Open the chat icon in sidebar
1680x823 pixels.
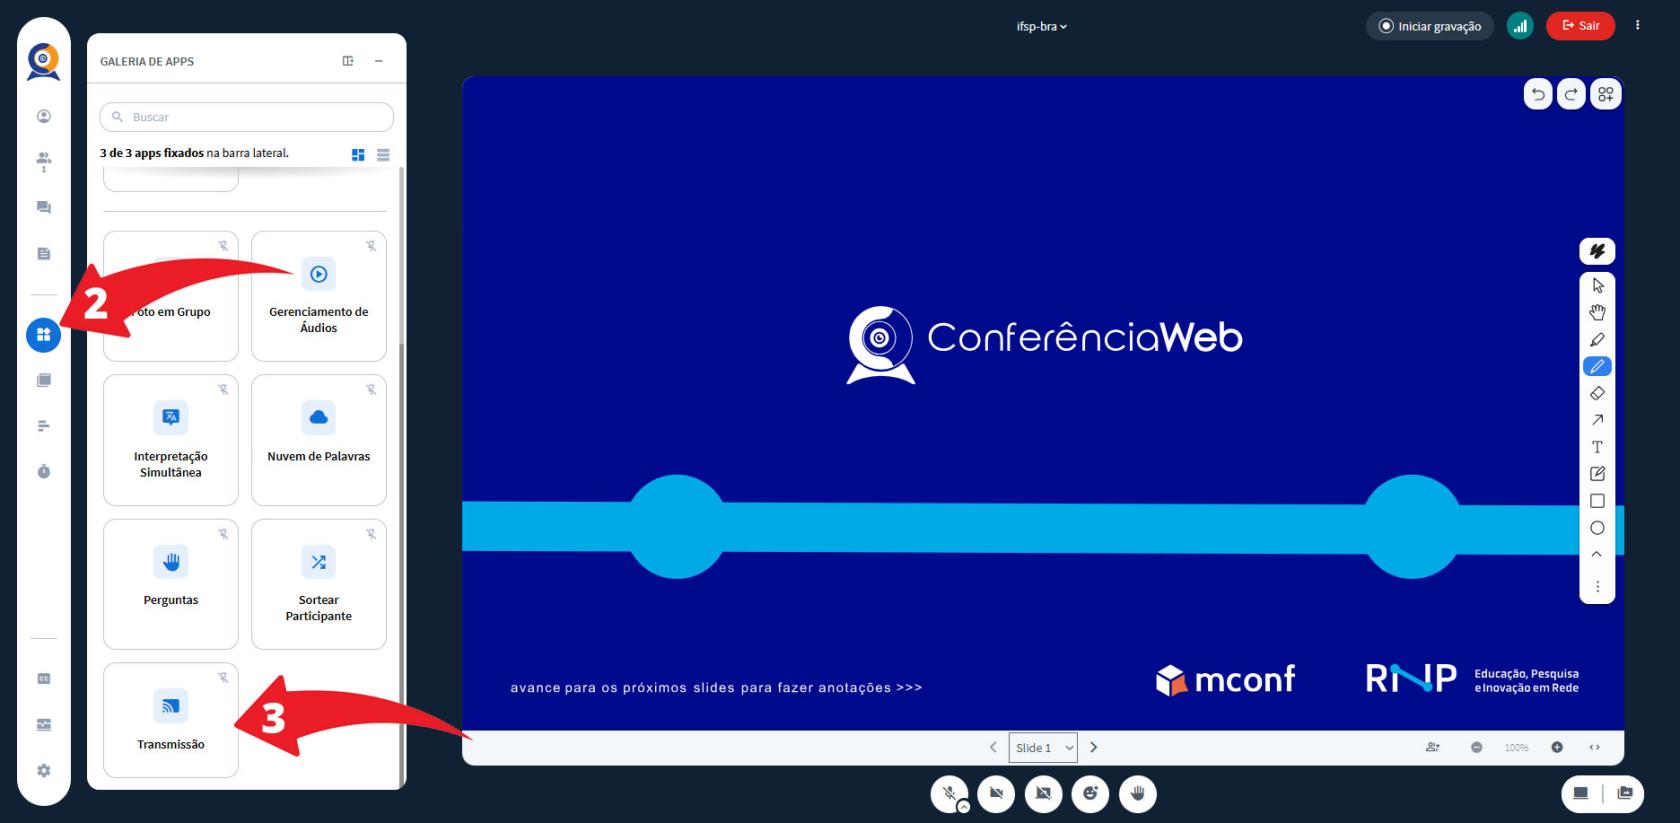coord(44,207)
